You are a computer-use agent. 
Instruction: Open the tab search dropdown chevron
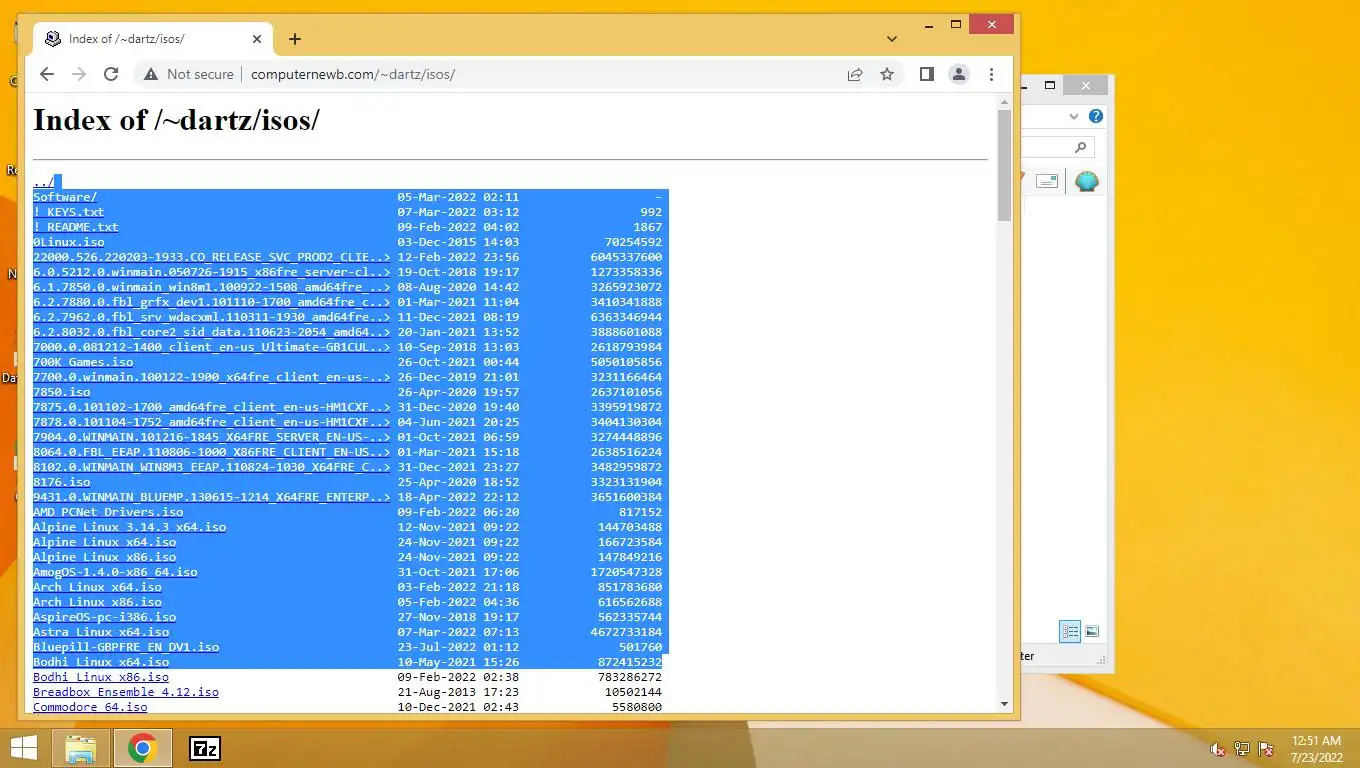[892, 39]
